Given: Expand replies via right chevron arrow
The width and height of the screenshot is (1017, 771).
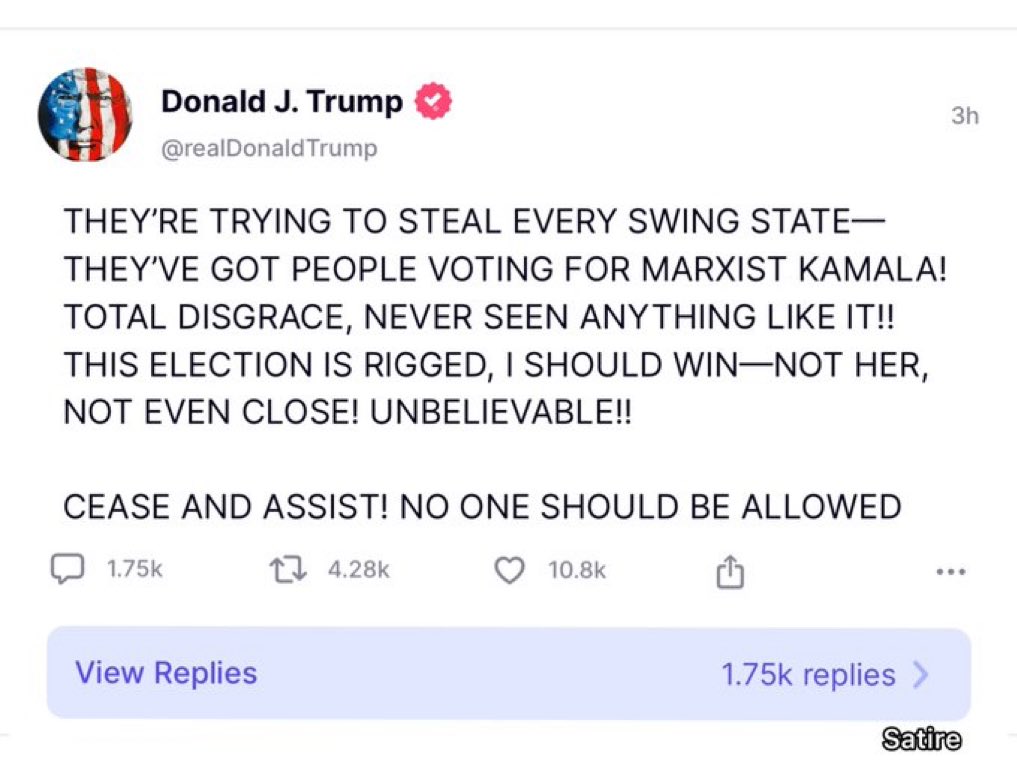Looking at the screenshot, I should 921,674.
